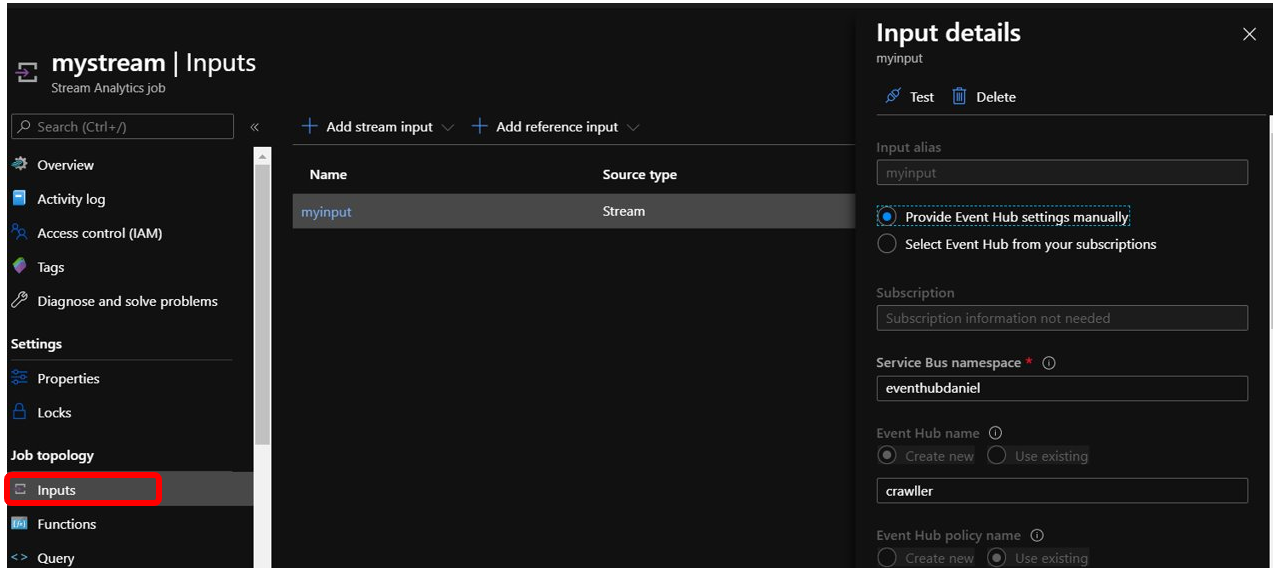1276x574 pixels.
Task: Click the Diagnose and solve problems wrench icon
Action: (19, 301)
